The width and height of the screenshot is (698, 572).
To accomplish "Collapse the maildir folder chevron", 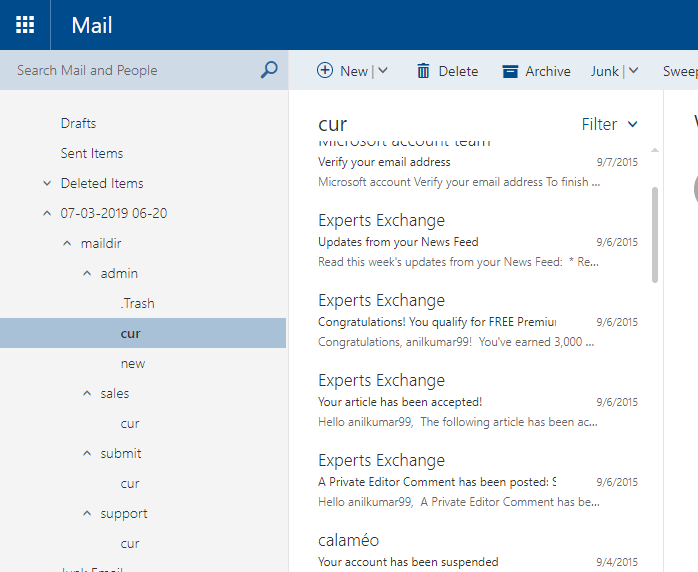I will 67,243.
